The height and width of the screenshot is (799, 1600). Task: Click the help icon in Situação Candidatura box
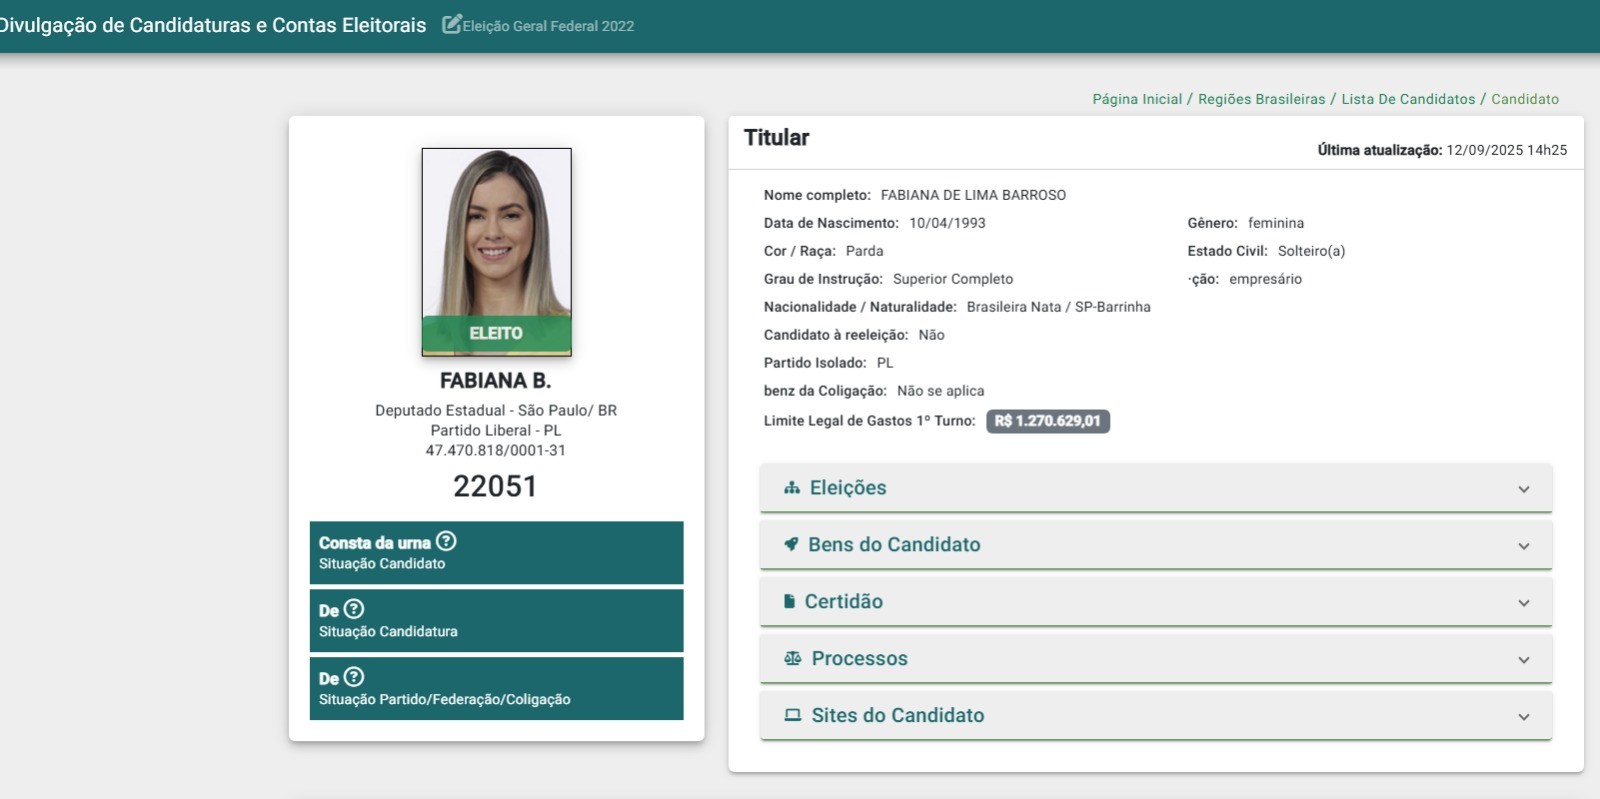354,609
